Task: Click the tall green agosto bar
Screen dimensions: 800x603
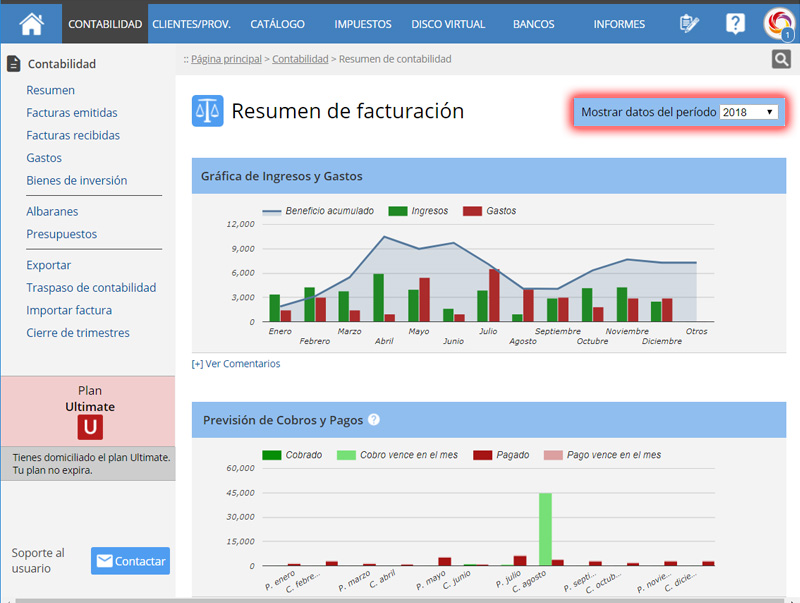Action: 545,530
